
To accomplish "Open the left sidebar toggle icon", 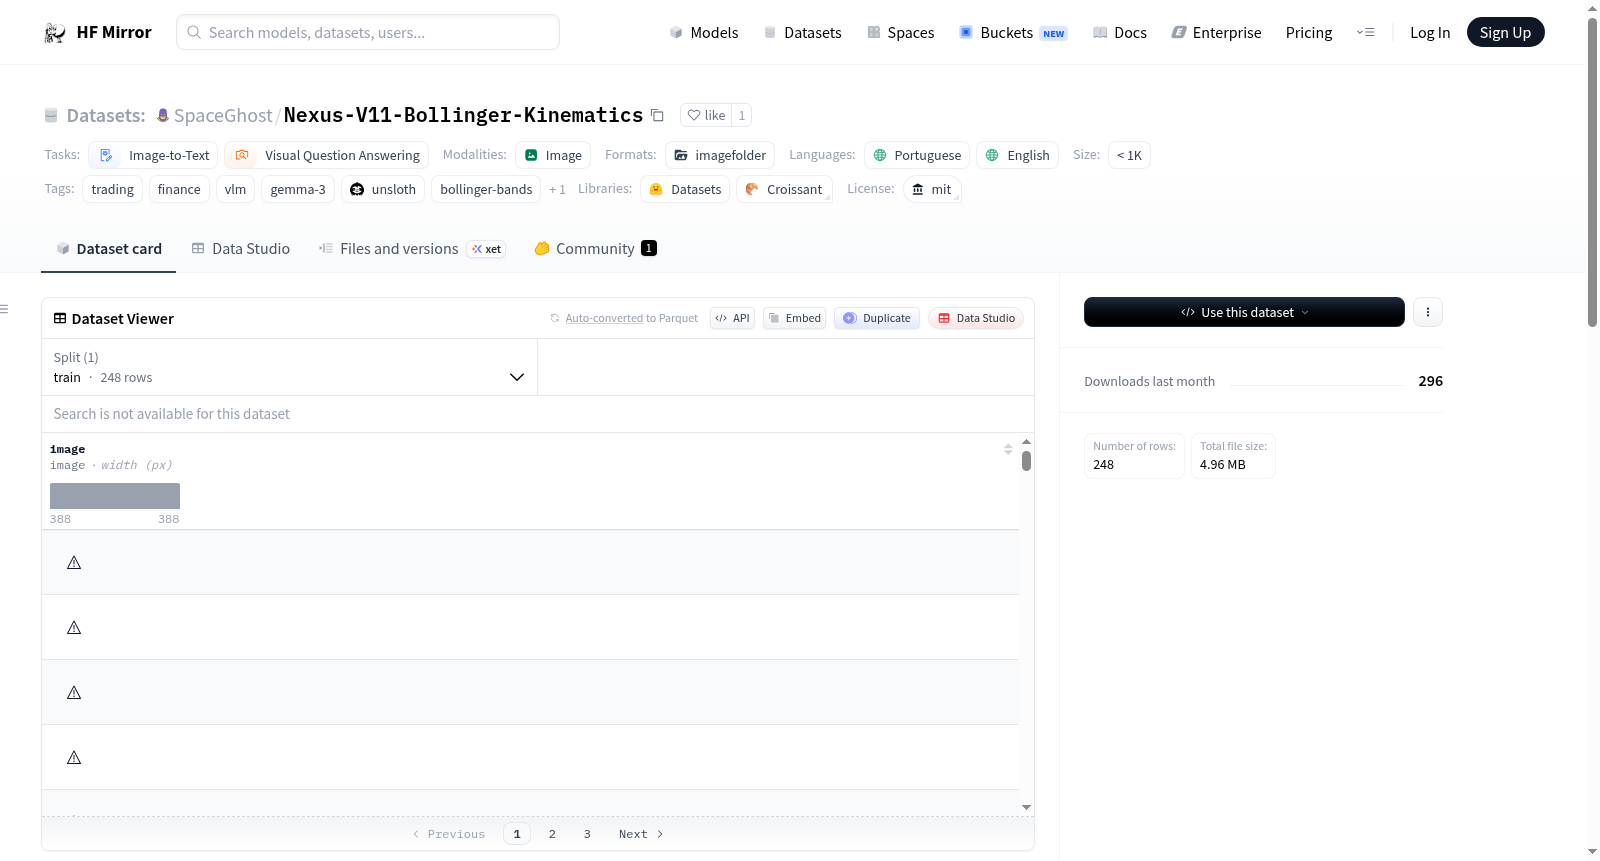I will [5, 309].
